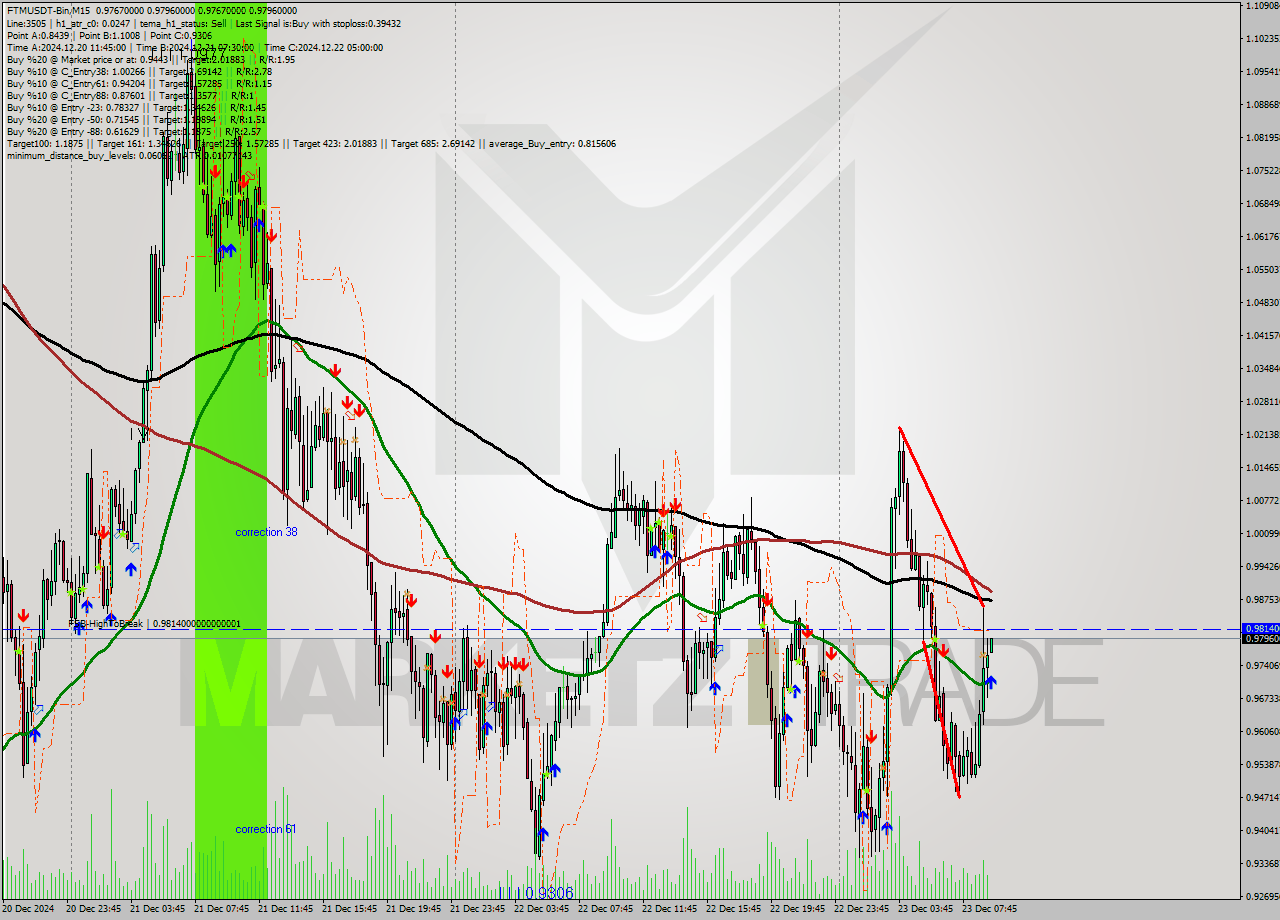
Task: Click the '21 Dec 15:45' time axis label
Action: (350, 909)
